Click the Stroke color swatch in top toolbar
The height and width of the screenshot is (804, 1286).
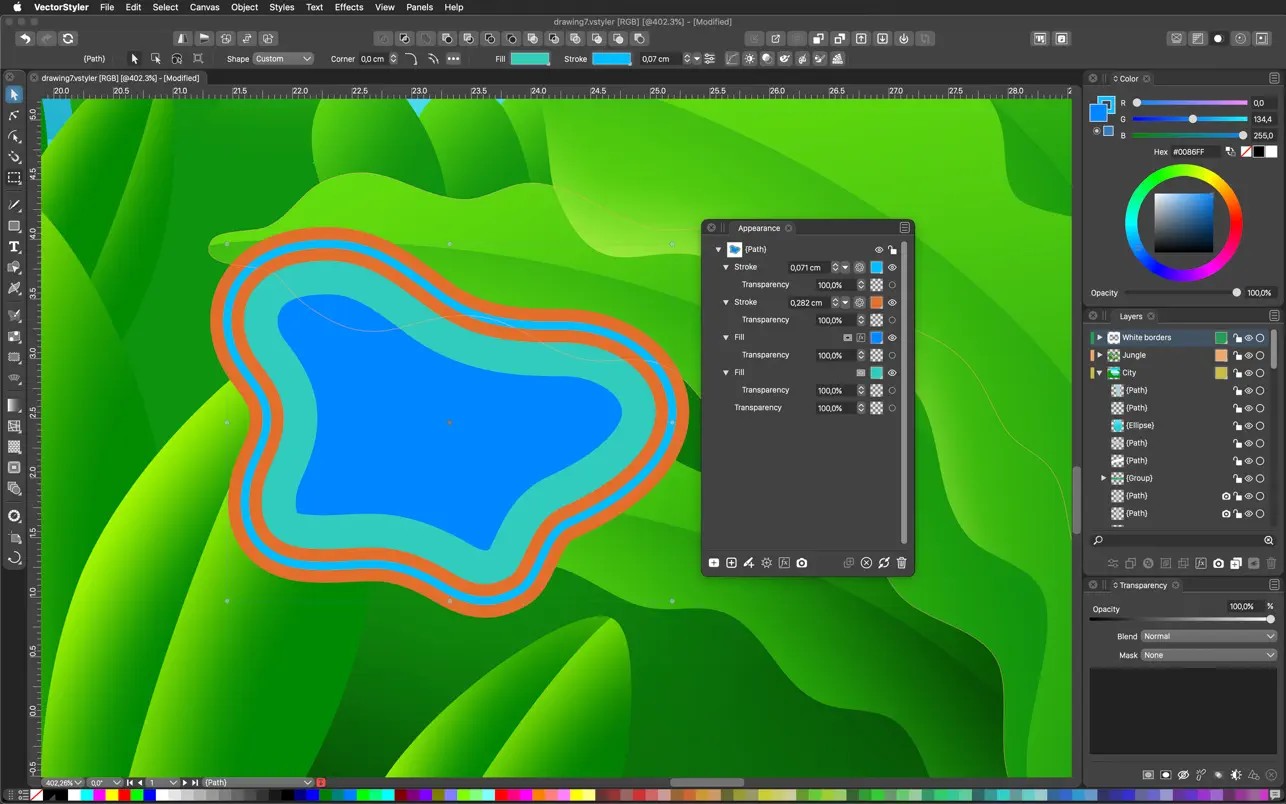point(612,59)
